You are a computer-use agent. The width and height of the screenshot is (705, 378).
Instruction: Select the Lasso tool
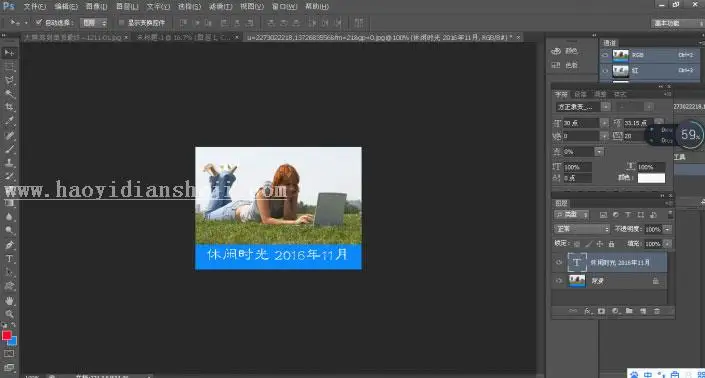coord(9,80)
